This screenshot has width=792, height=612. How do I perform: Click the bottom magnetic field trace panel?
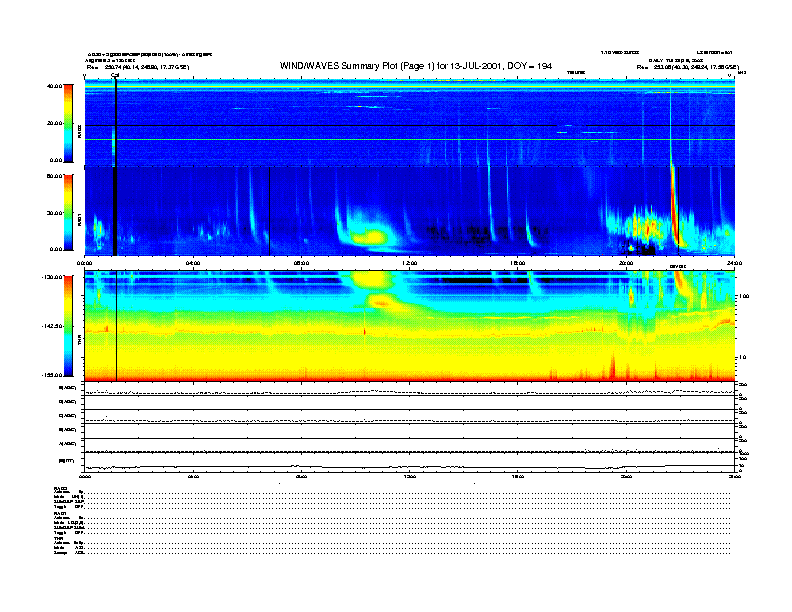(x=409, y=463)
